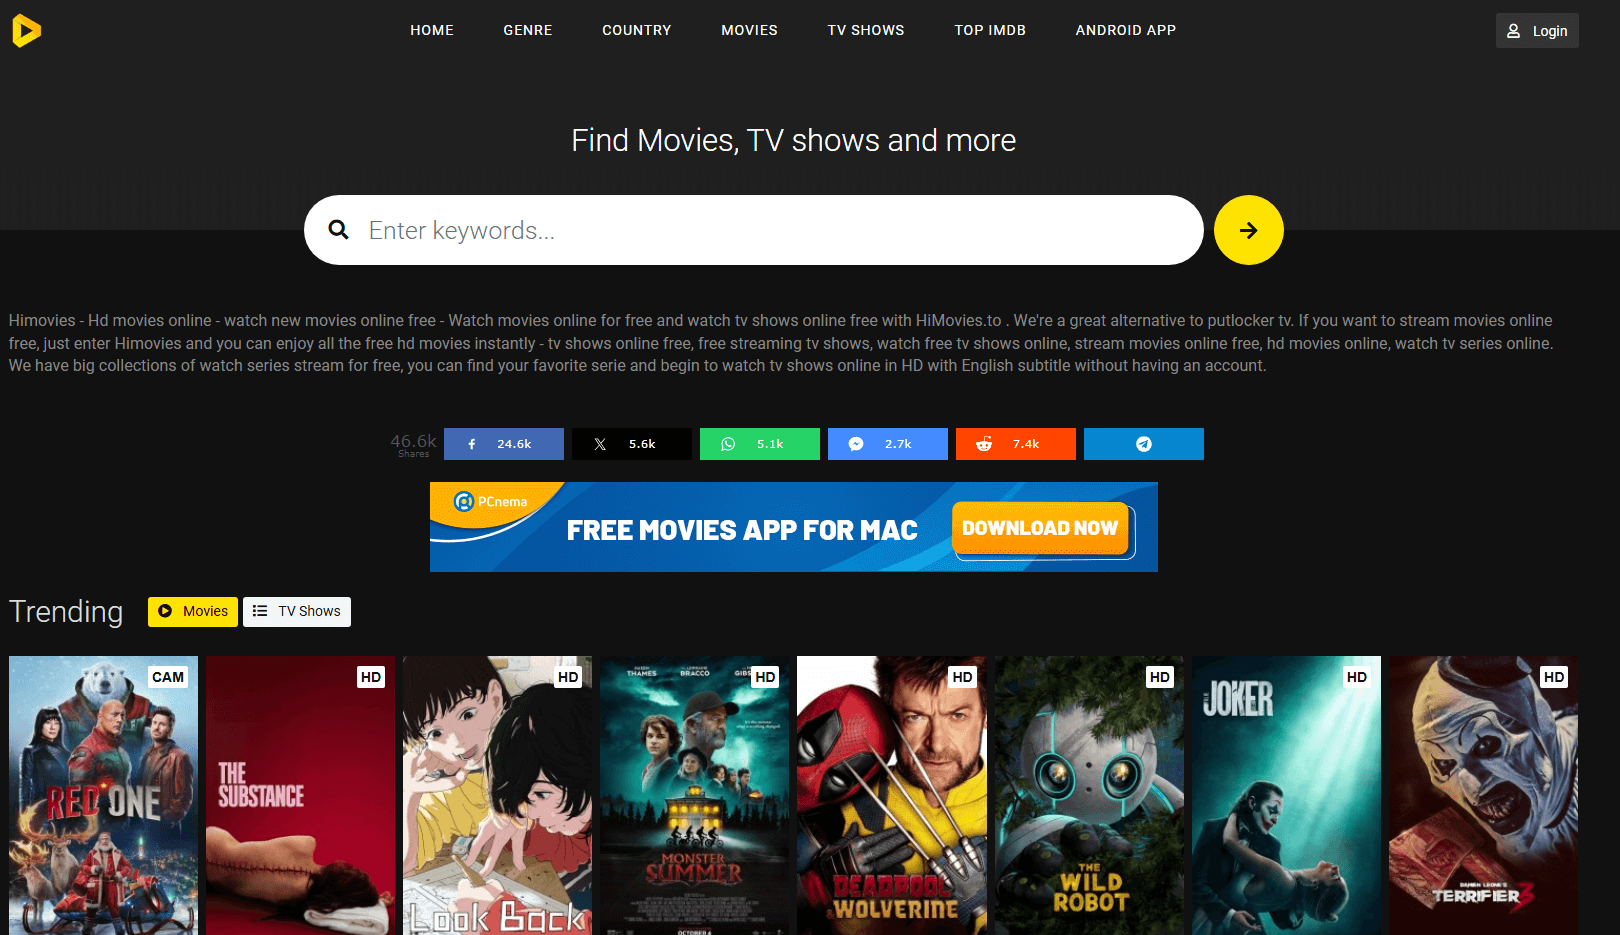Share via X (Twitter) button
Screen dimensions: 1620x935
631,444
